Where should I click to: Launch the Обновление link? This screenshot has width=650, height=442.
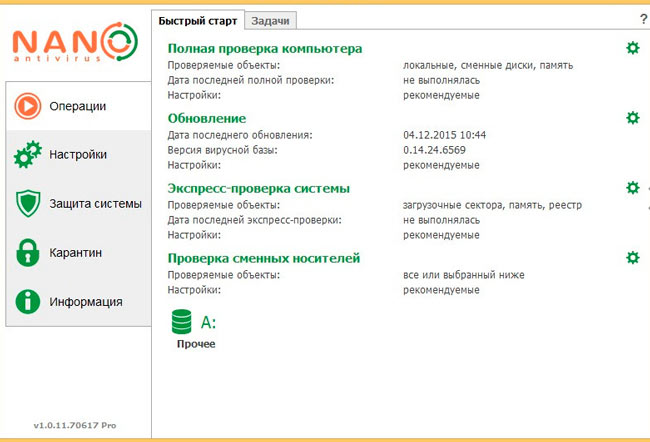click(x=206, y=119)
